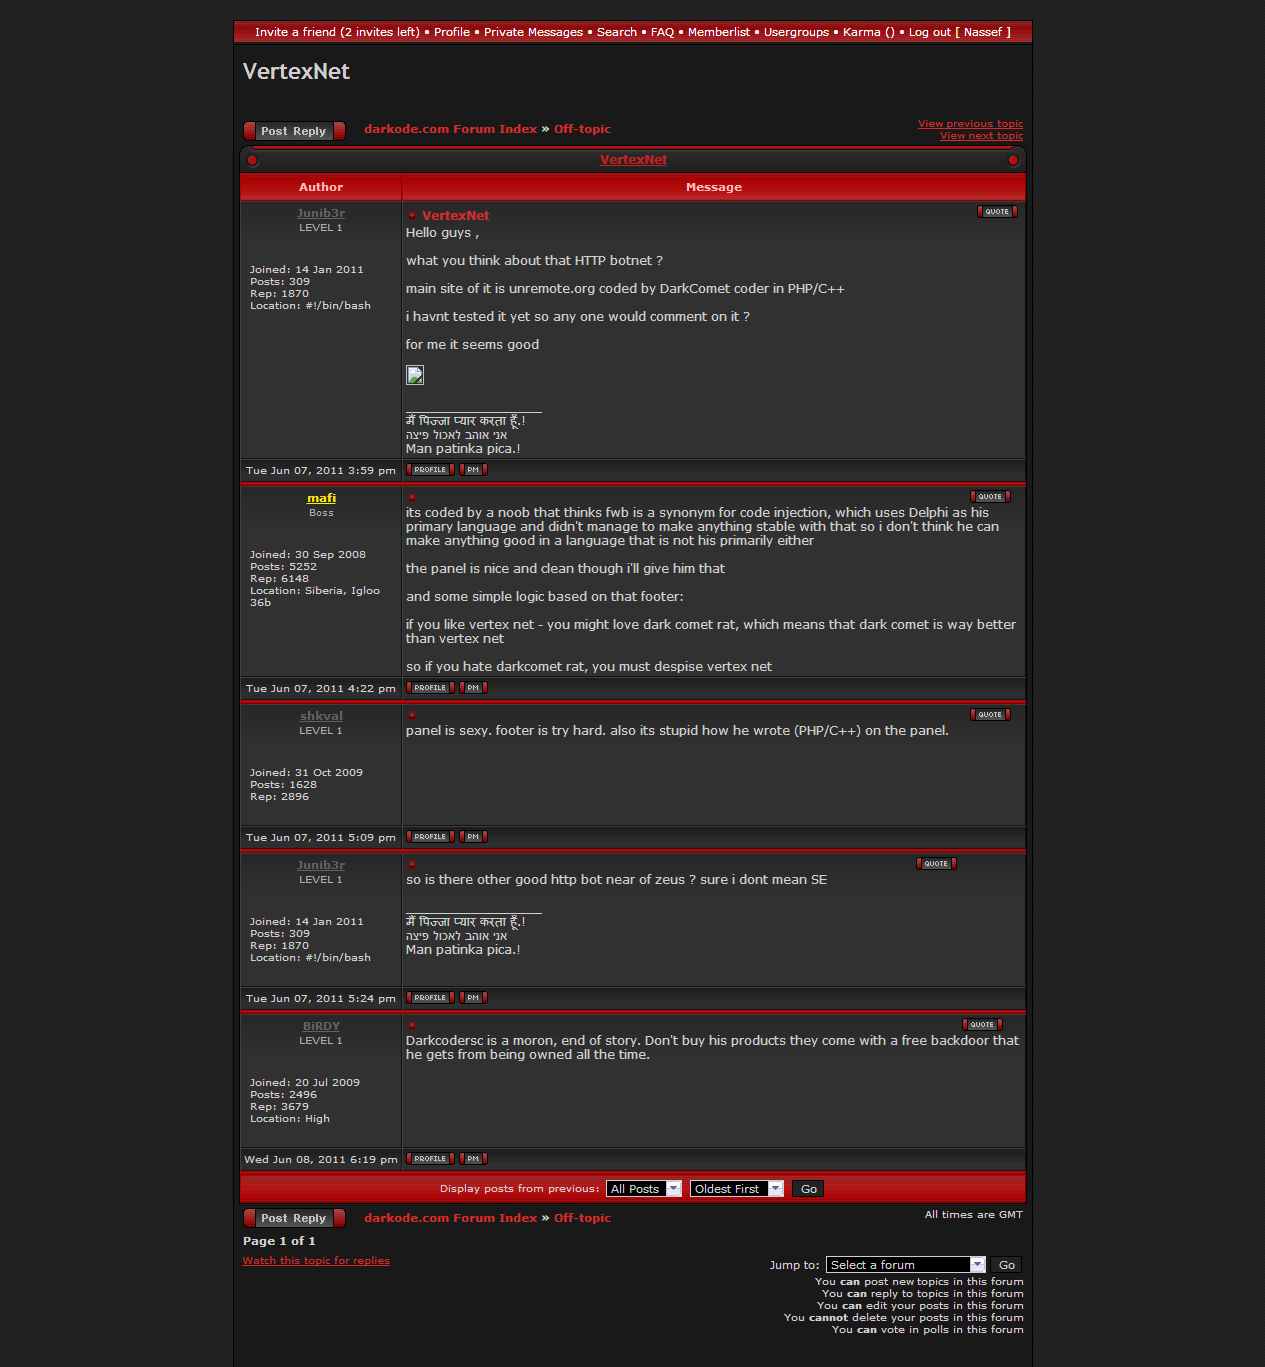The image size is (1265, 1367).
Task: Click QUOTE icon on Junib3r's first post
Action: pyautogui.click(x=996, y=212)
